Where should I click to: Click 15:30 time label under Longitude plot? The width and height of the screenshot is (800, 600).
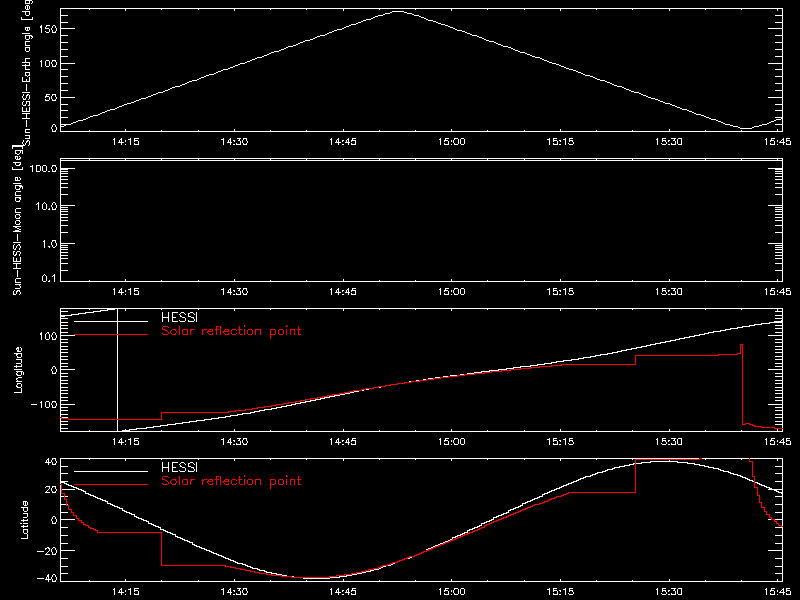(669, 441)
